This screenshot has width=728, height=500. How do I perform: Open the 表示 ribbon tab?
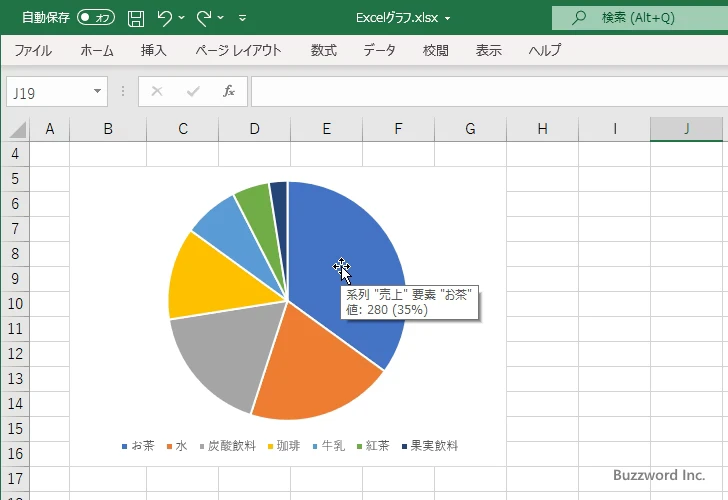[488, 50]
